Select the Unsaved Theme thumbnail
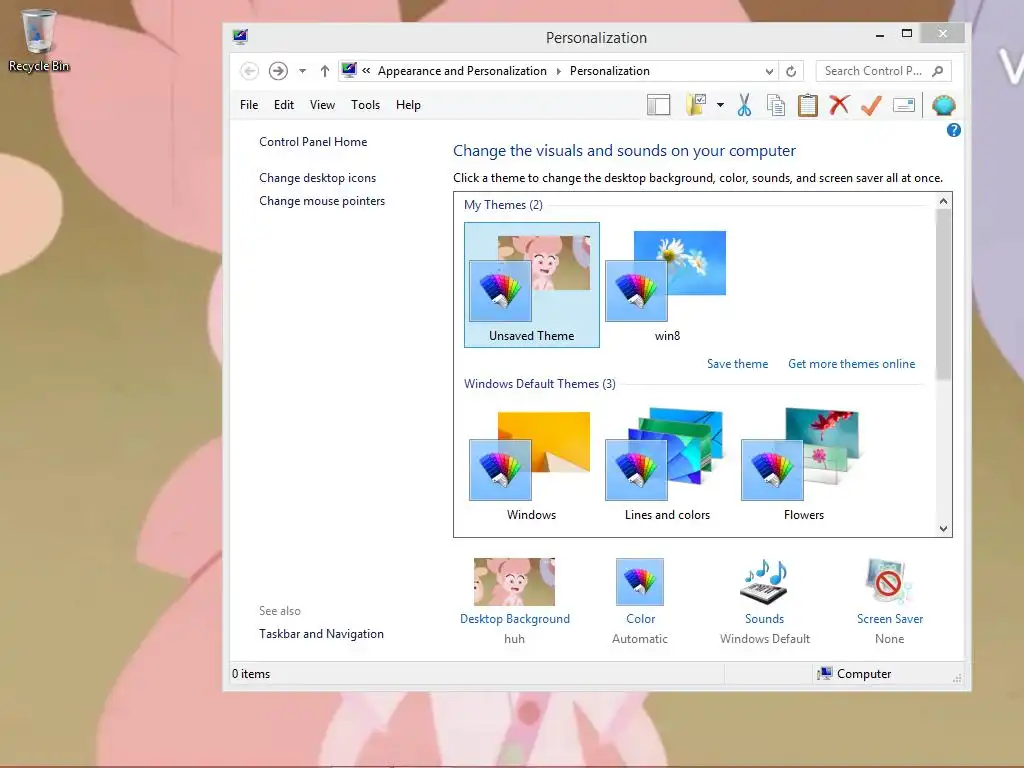This screenshot has height=768, width=1024. click(x=532, y=285)
